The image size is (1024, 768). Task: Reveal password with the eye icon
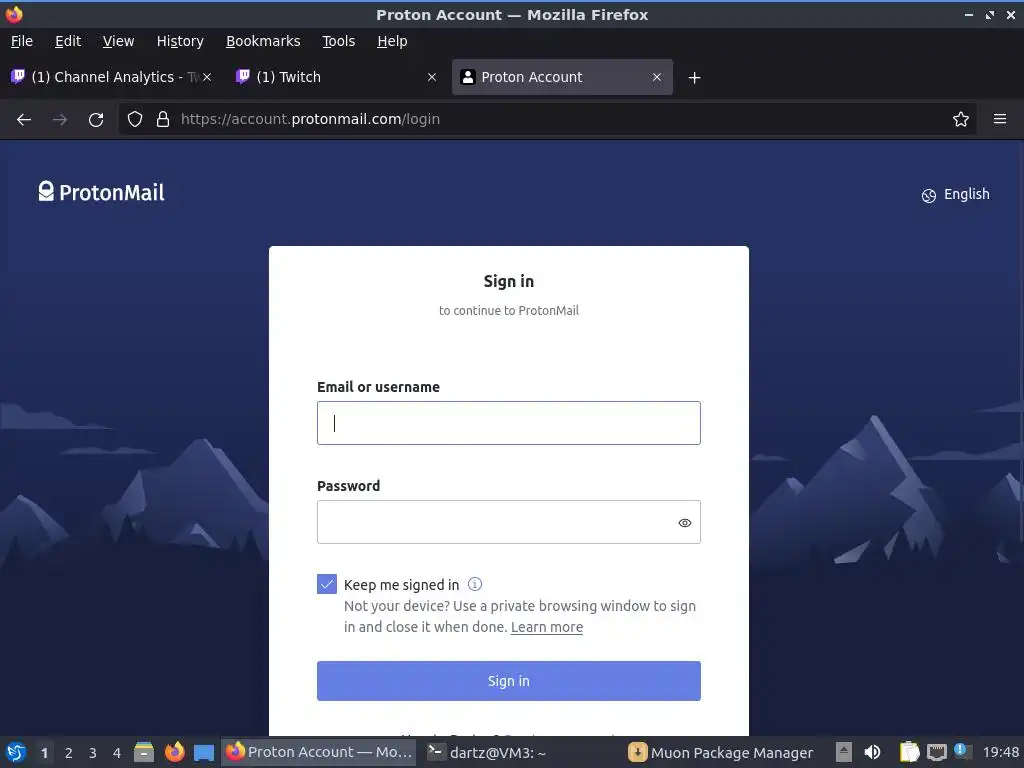684,522
